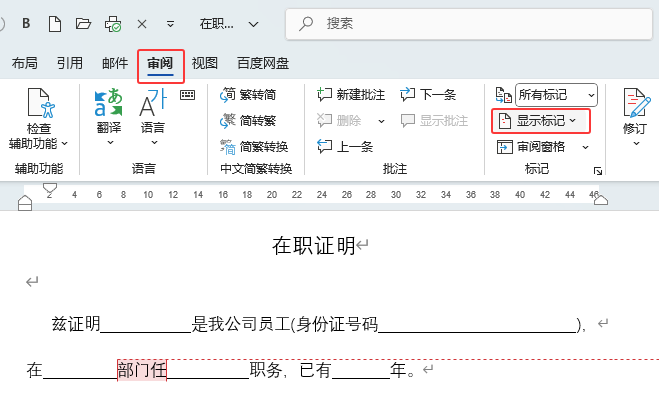659x405 pixels.
Task: Click the tracked change 部门任 text
Action: point(142,370)
